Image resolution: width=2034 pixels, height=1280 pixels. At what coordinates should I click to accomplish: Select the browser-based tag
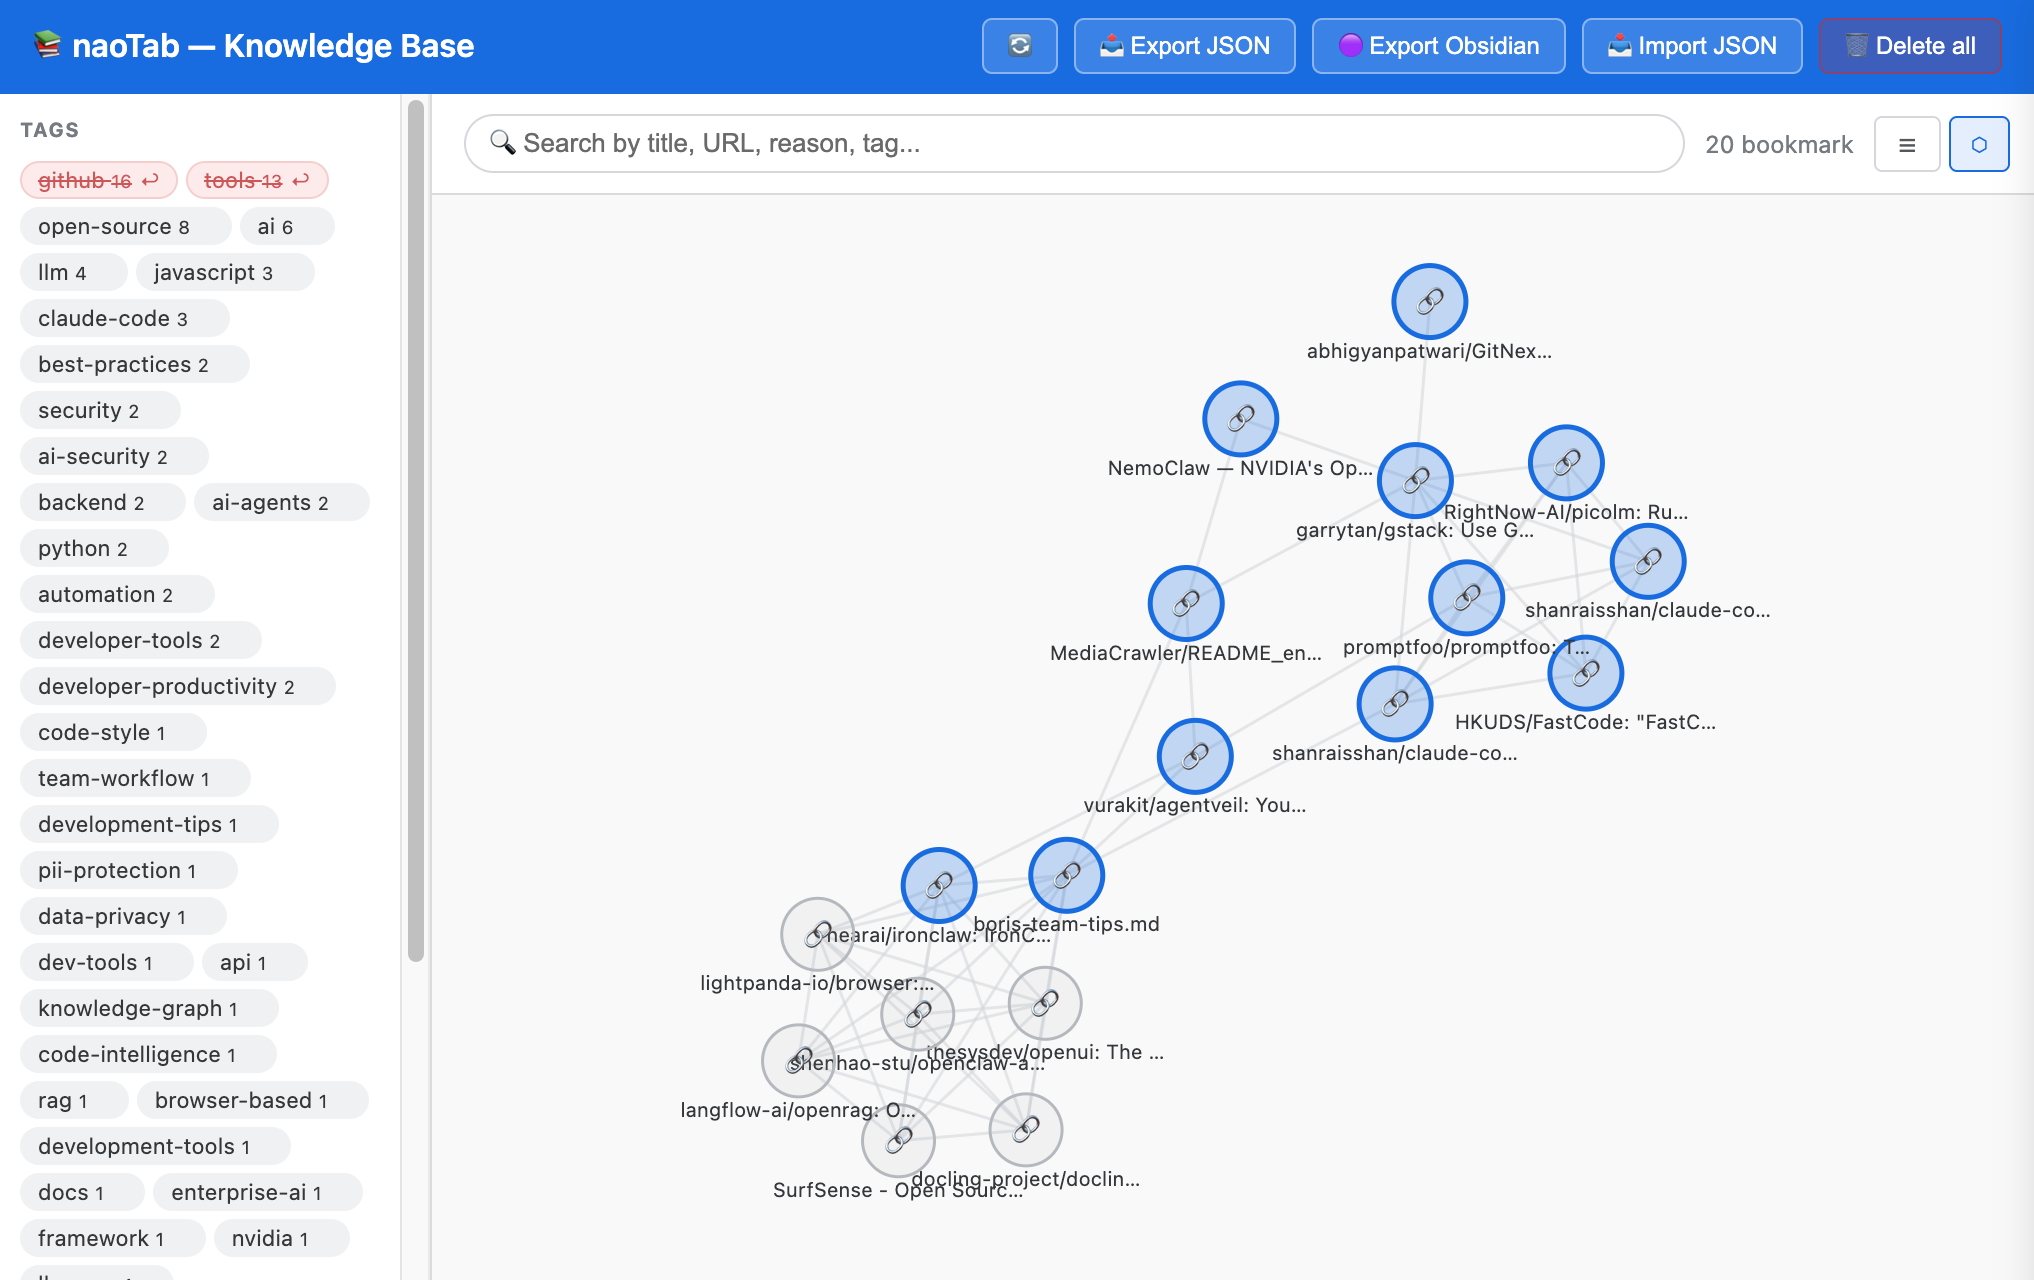(253, 1100)
